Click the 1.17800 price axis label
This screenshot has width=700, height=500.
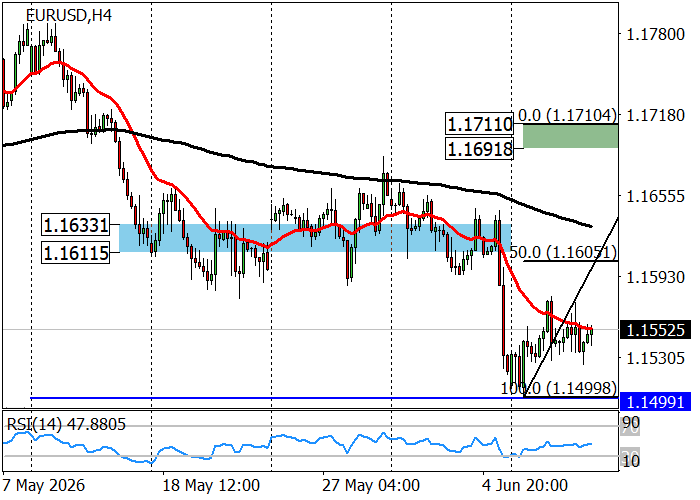pos(655,34)
